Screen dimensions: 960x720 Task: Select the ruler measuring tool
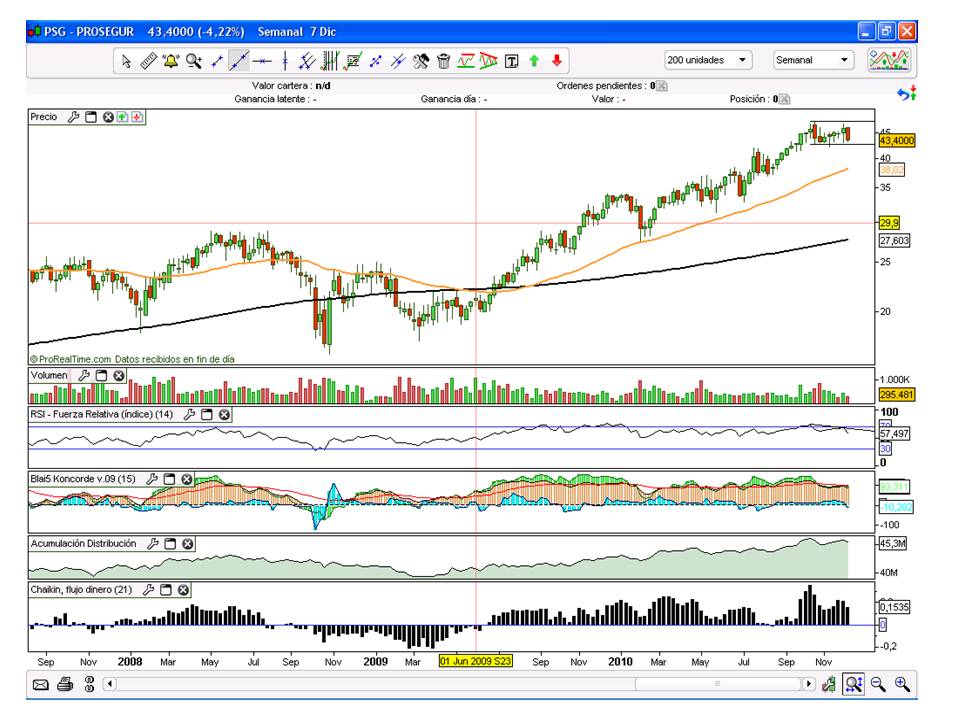tap(149, 61)
